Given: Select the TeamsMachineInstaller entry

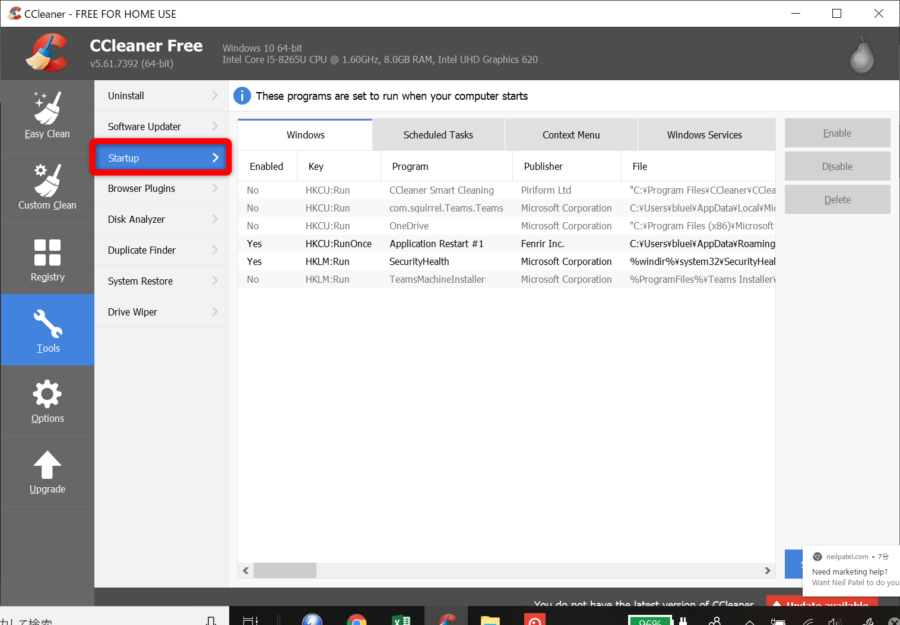Looking at the screenshot, I should [x=506, y=279].
